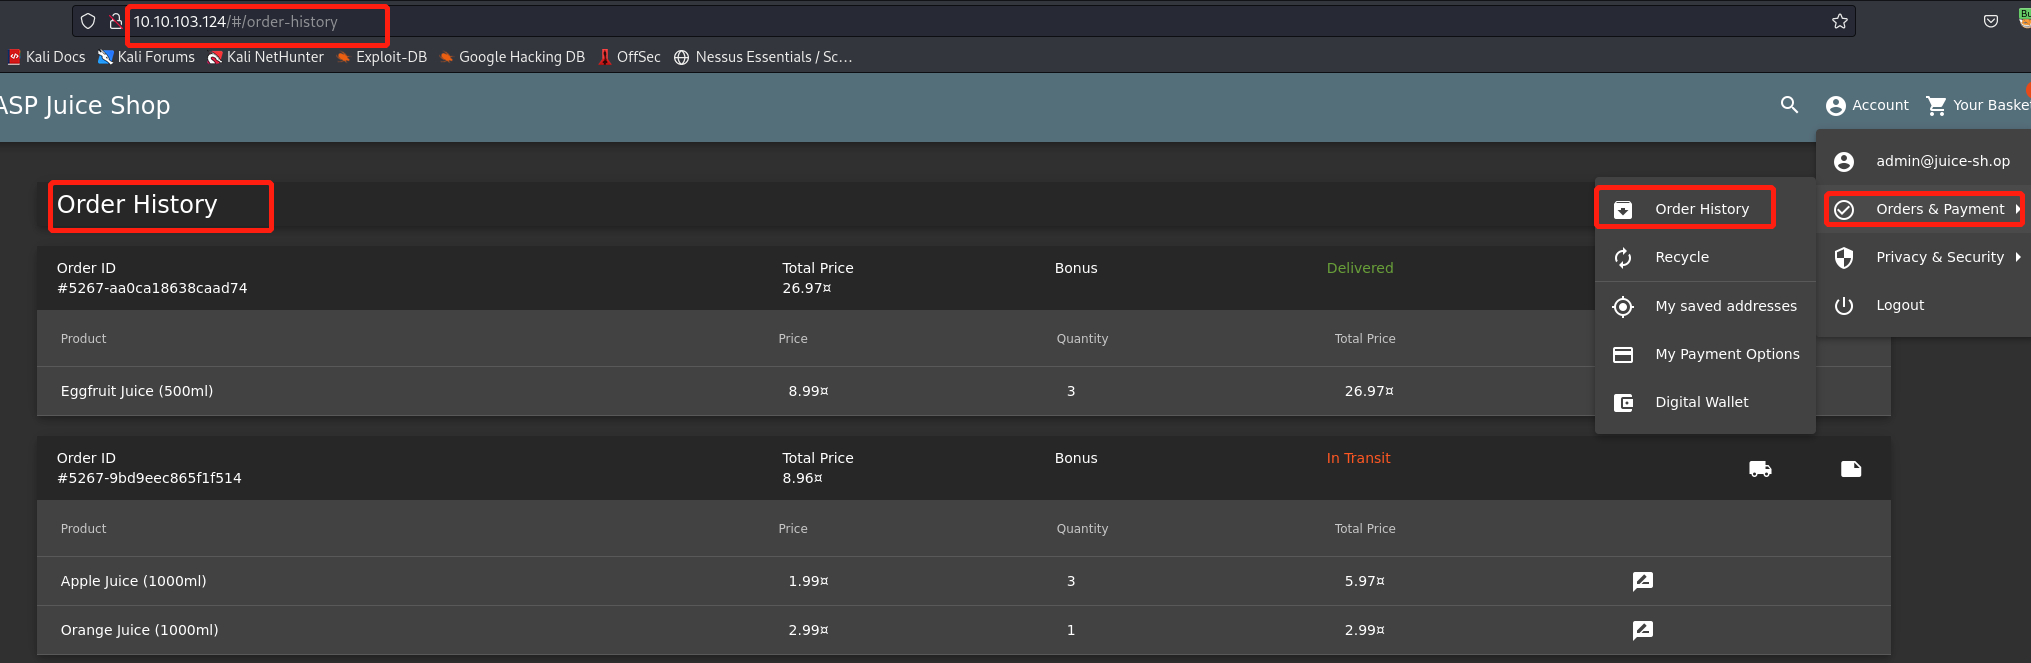
Task: Review Orange Juice with comment icon
Action: tap(1642, 630)
